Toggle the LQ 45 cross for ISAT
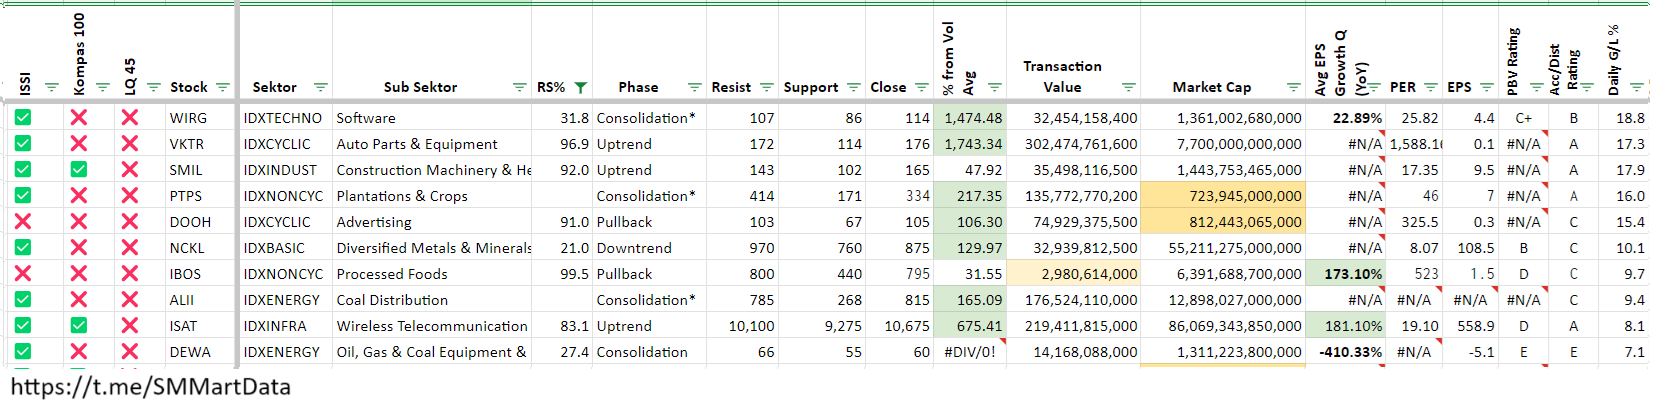The image size is (1654, 409). click(x=129, y=326)
